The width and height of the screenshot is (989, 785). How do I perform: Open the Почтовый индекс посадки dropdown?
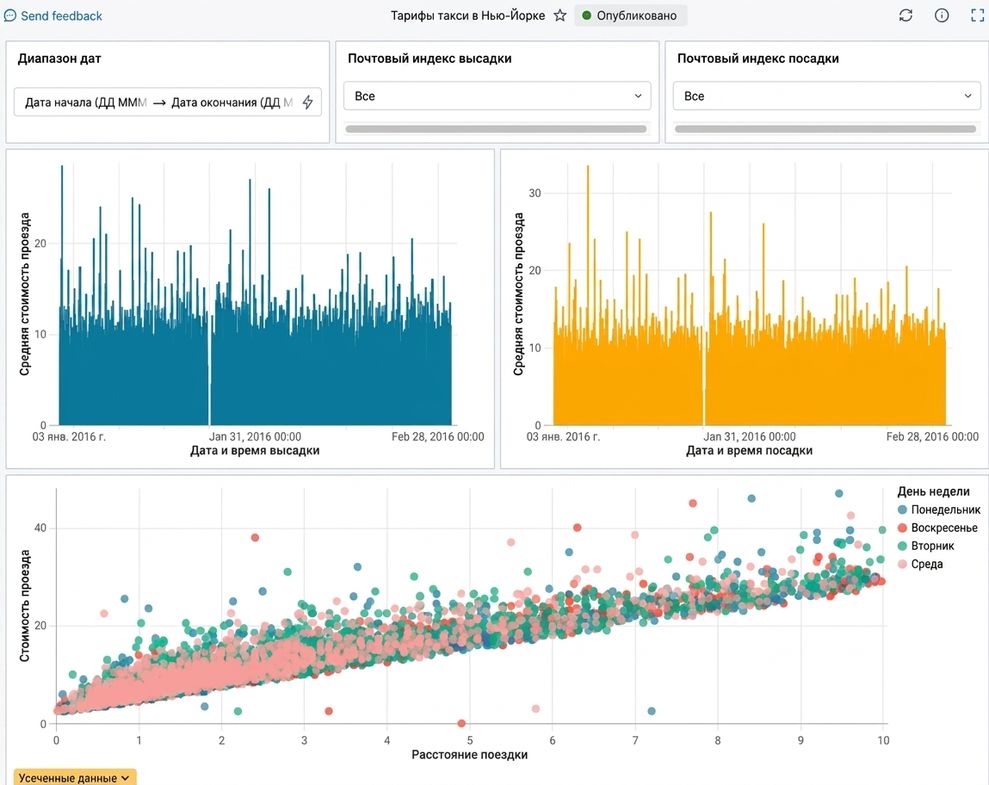pos(826,96)
